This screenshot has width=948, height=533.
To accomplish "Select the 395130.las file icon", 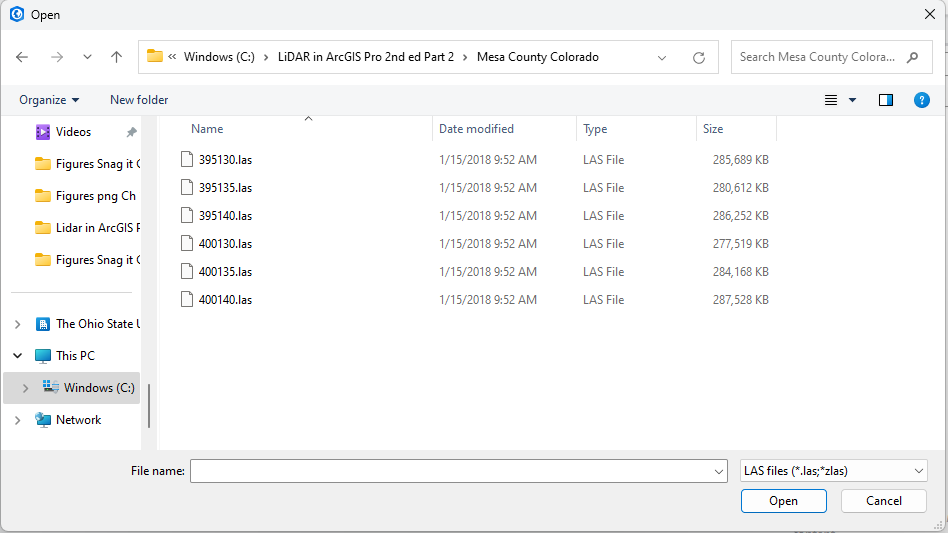I will coord(186,159).
